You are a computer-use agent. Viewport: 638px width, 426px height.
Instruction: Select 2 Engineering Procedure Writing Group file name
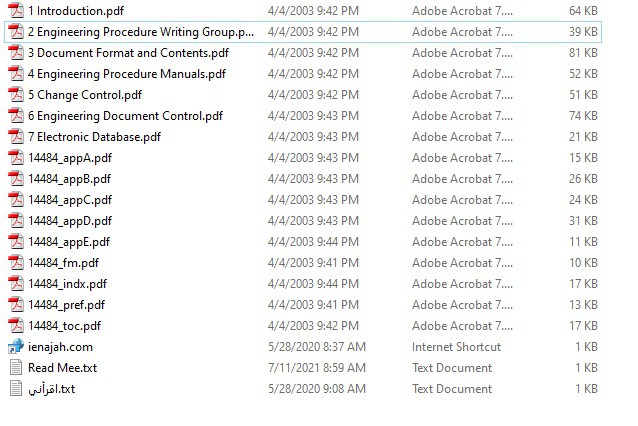pyautogui.click(x=141, y=31)
